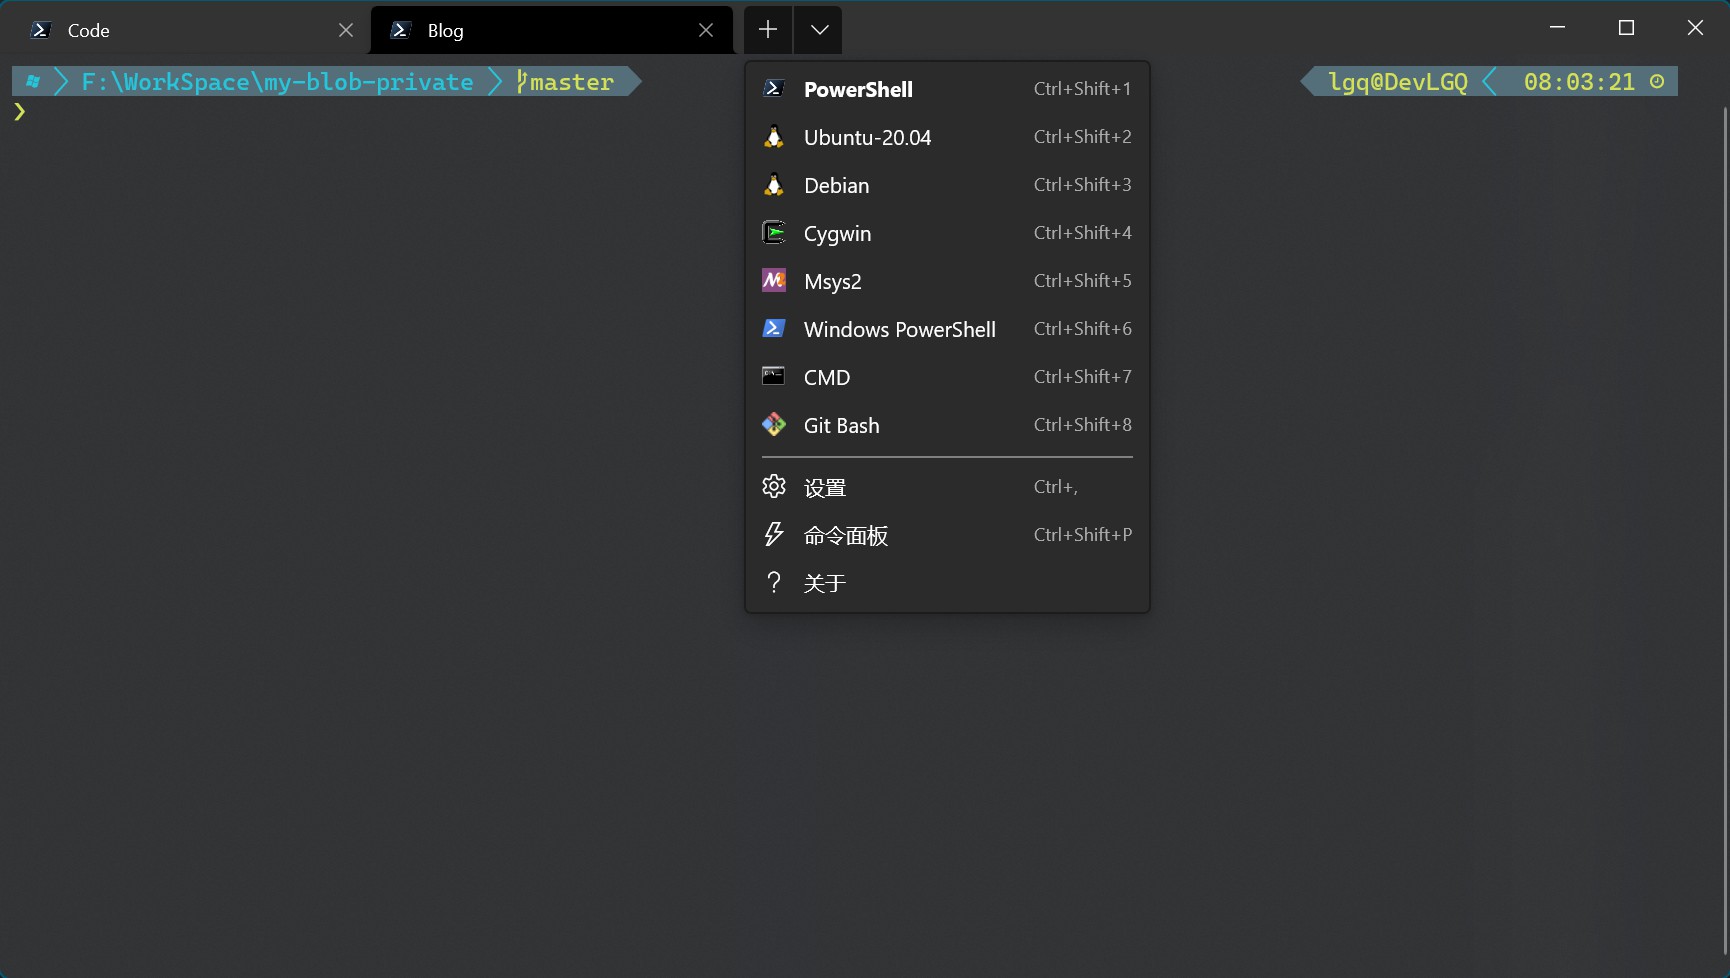Click the lgq@DevLGQ user segment
This screenshot has width=1730, height=978.
(1398, 82)
